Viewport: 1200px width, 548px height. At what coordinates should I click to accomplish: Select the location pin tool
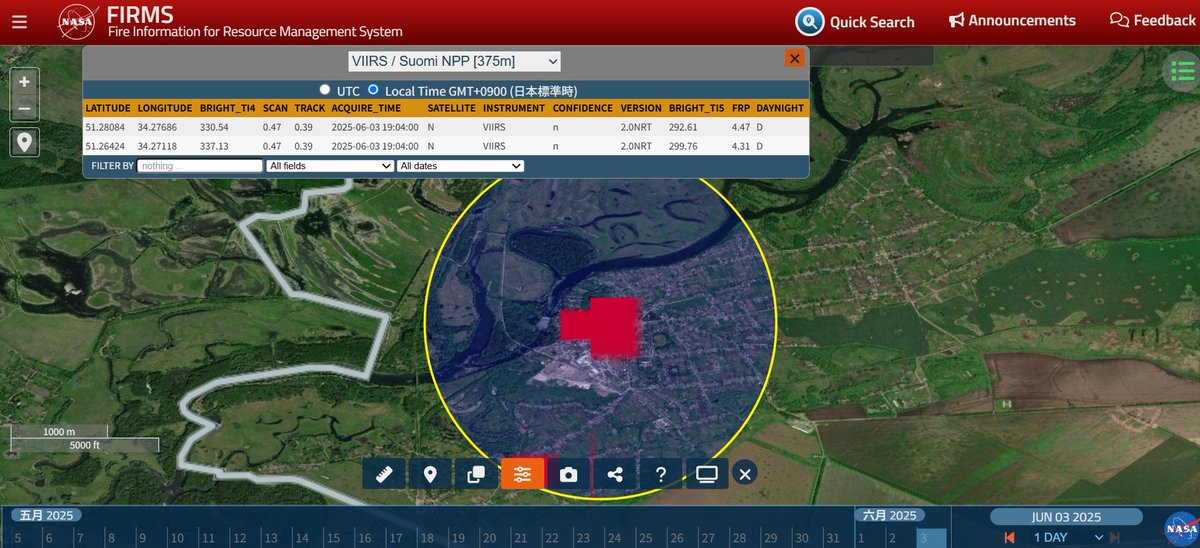tap(430, 474)
